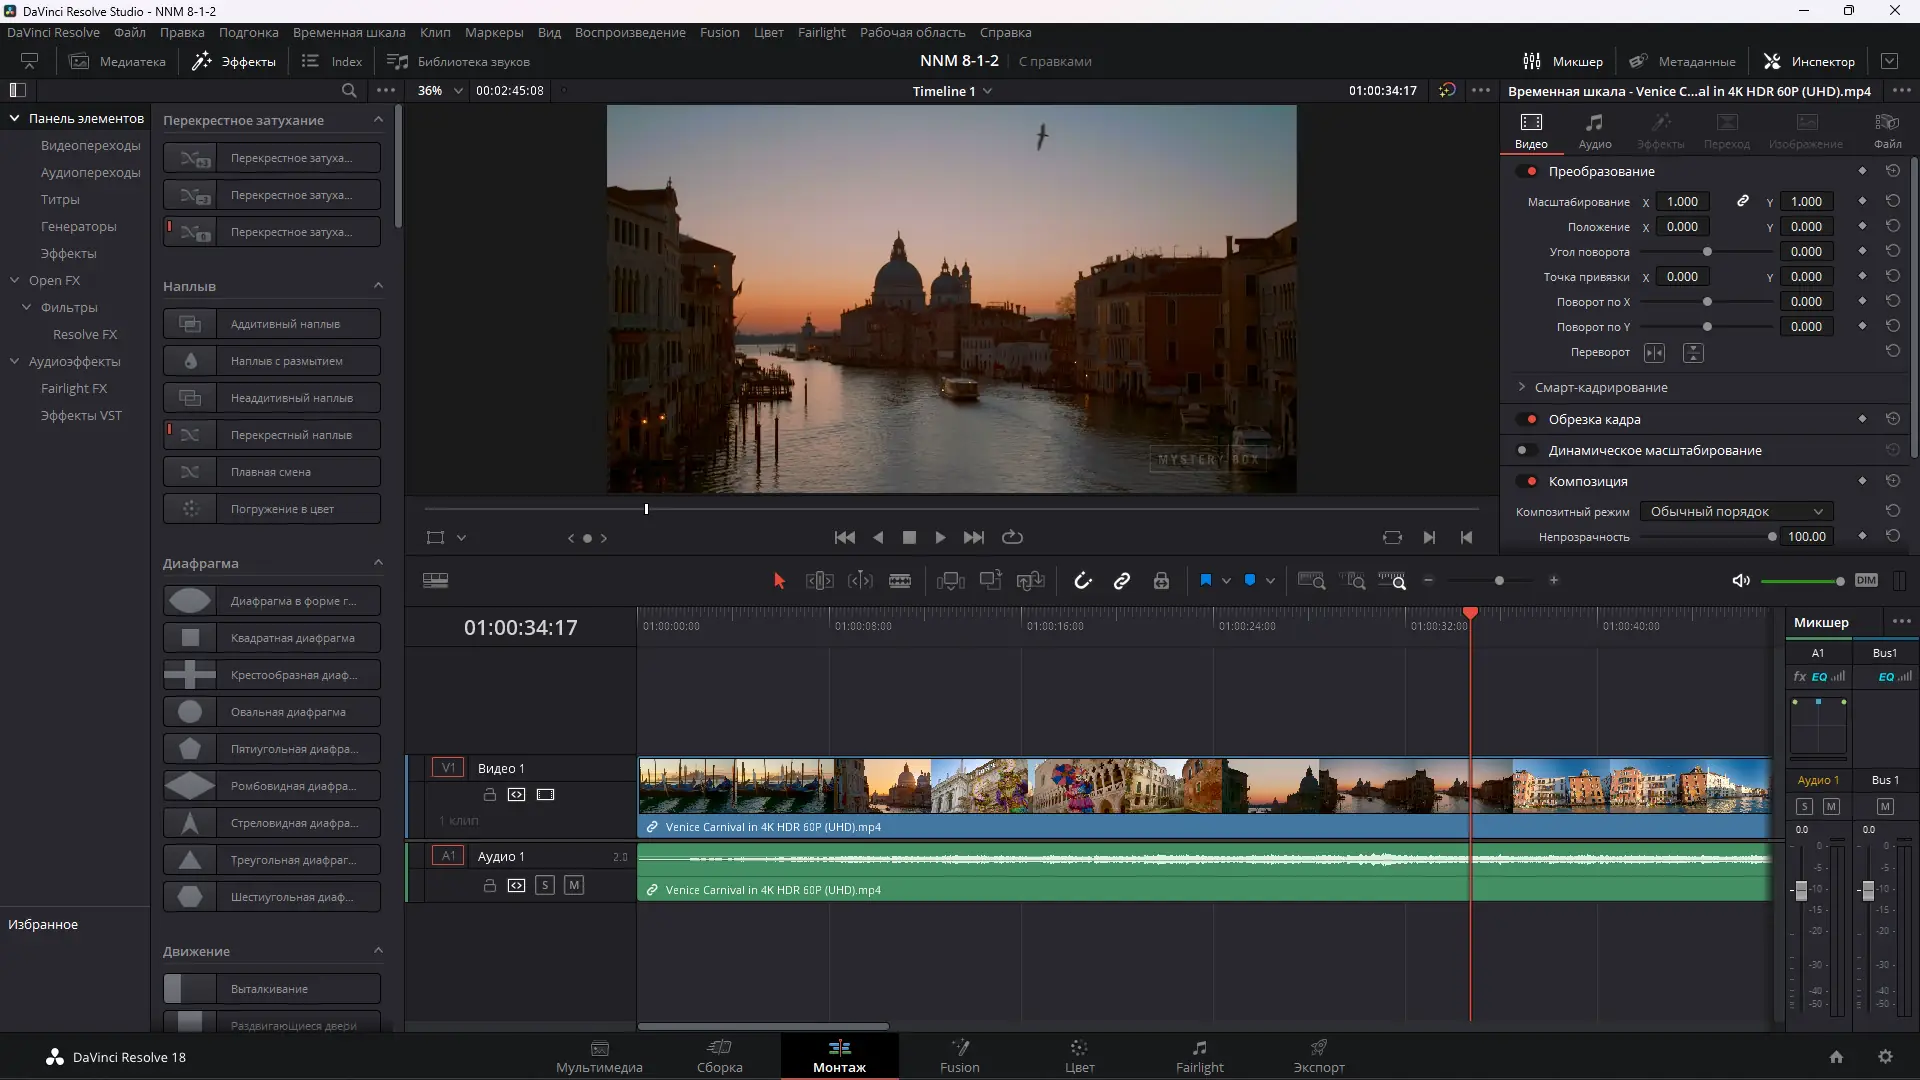Adjust the Непрозрачность opacity slider

[1772, 537]
